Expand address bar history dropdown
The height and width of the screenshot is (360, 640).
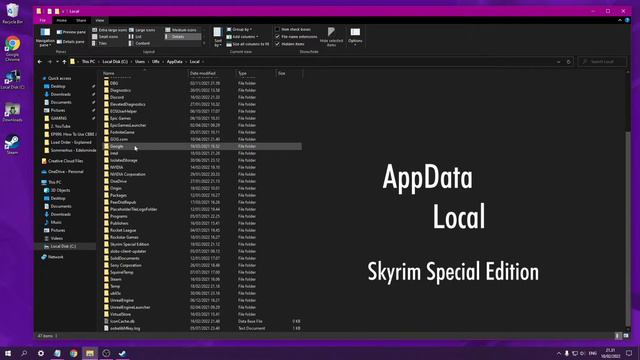[x=558, y=62]
